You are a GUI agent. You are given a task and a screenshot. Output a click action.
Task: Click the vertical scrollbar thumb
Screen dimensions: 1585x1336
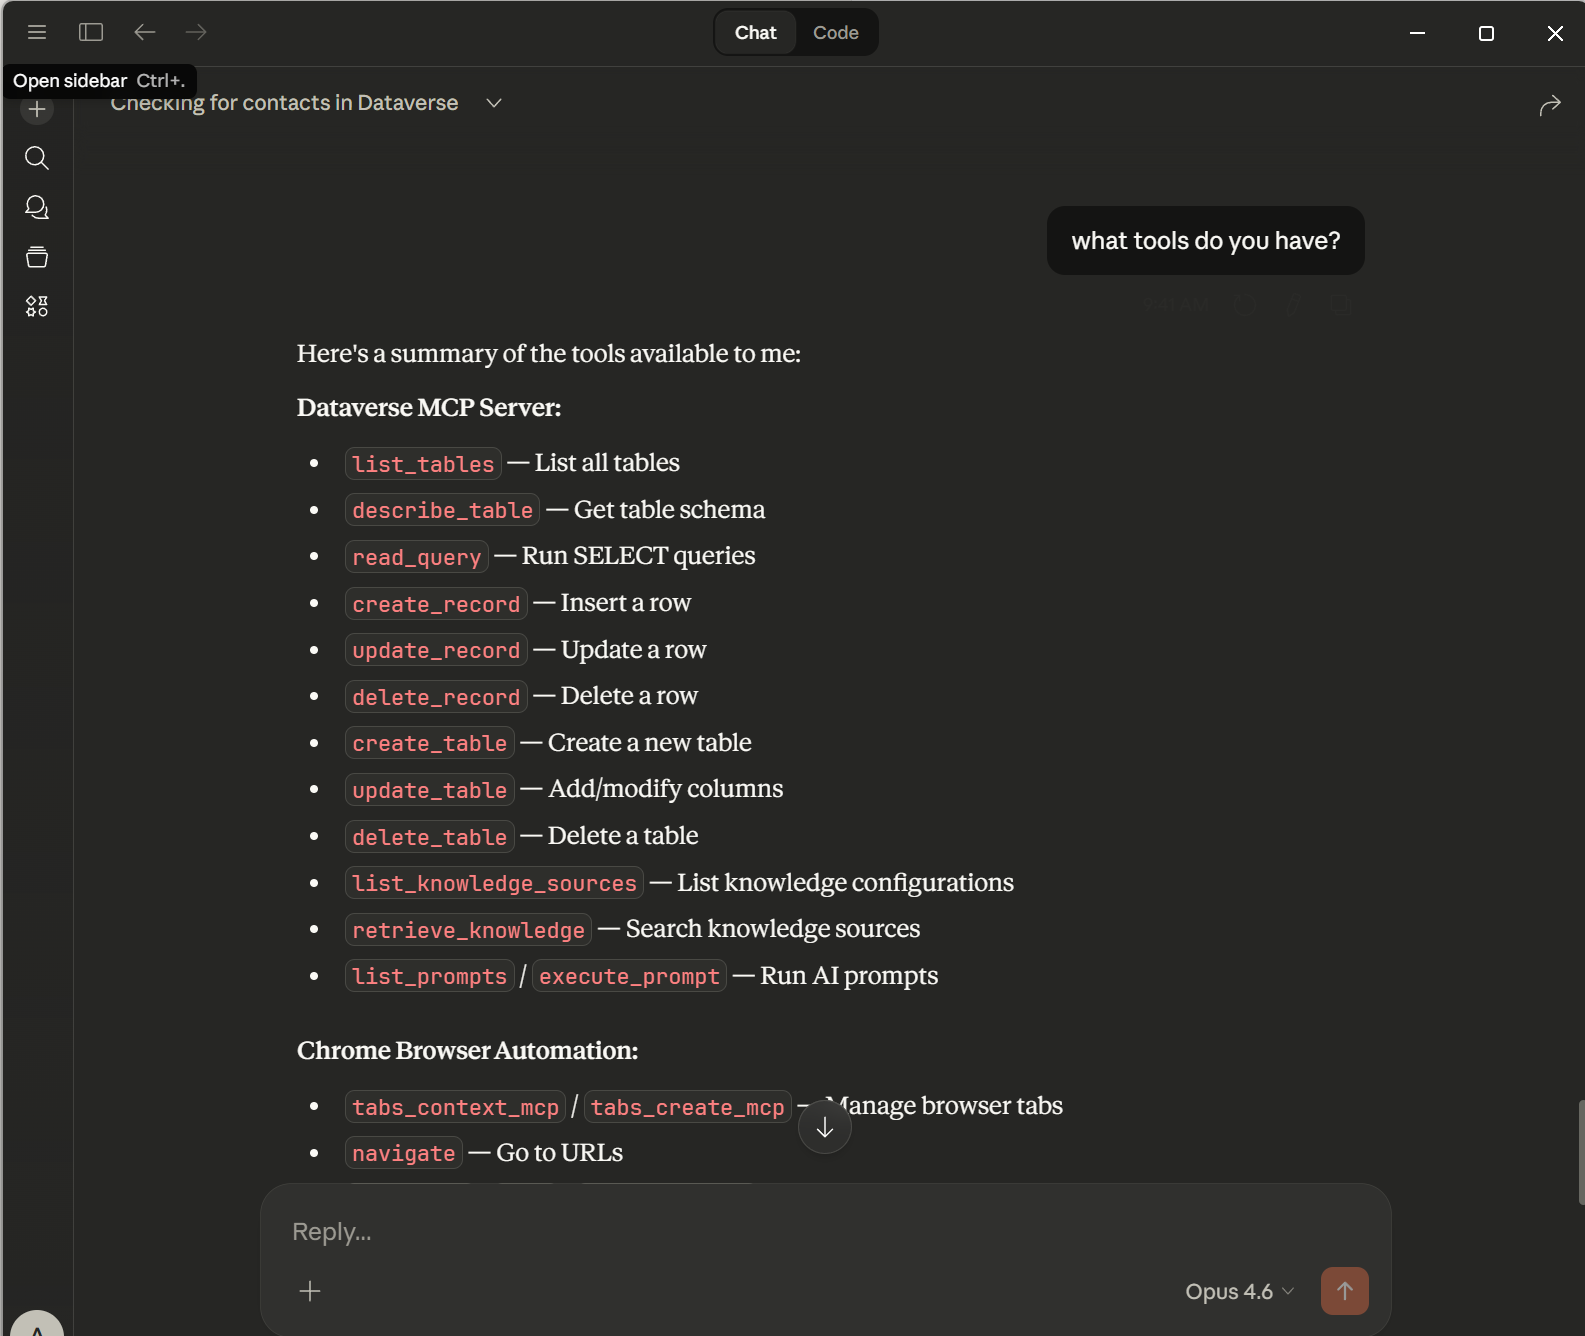(x=1580, y=1152)
